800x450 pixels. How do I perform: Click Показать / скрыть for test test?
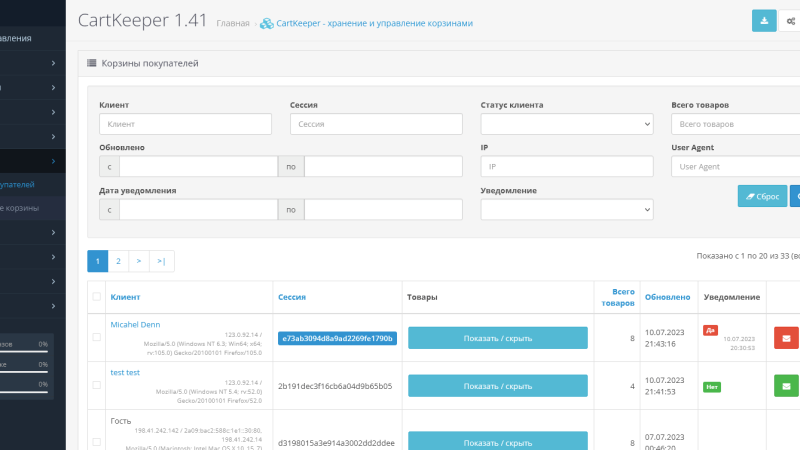pos(497,386)
